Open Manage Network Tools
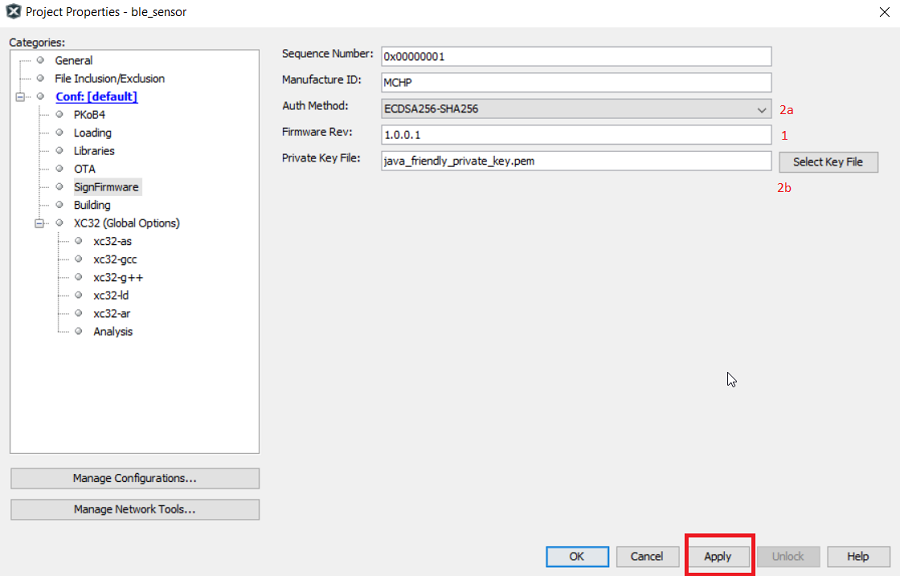Viewport: 900px width, 576px height. pos(134,510)
